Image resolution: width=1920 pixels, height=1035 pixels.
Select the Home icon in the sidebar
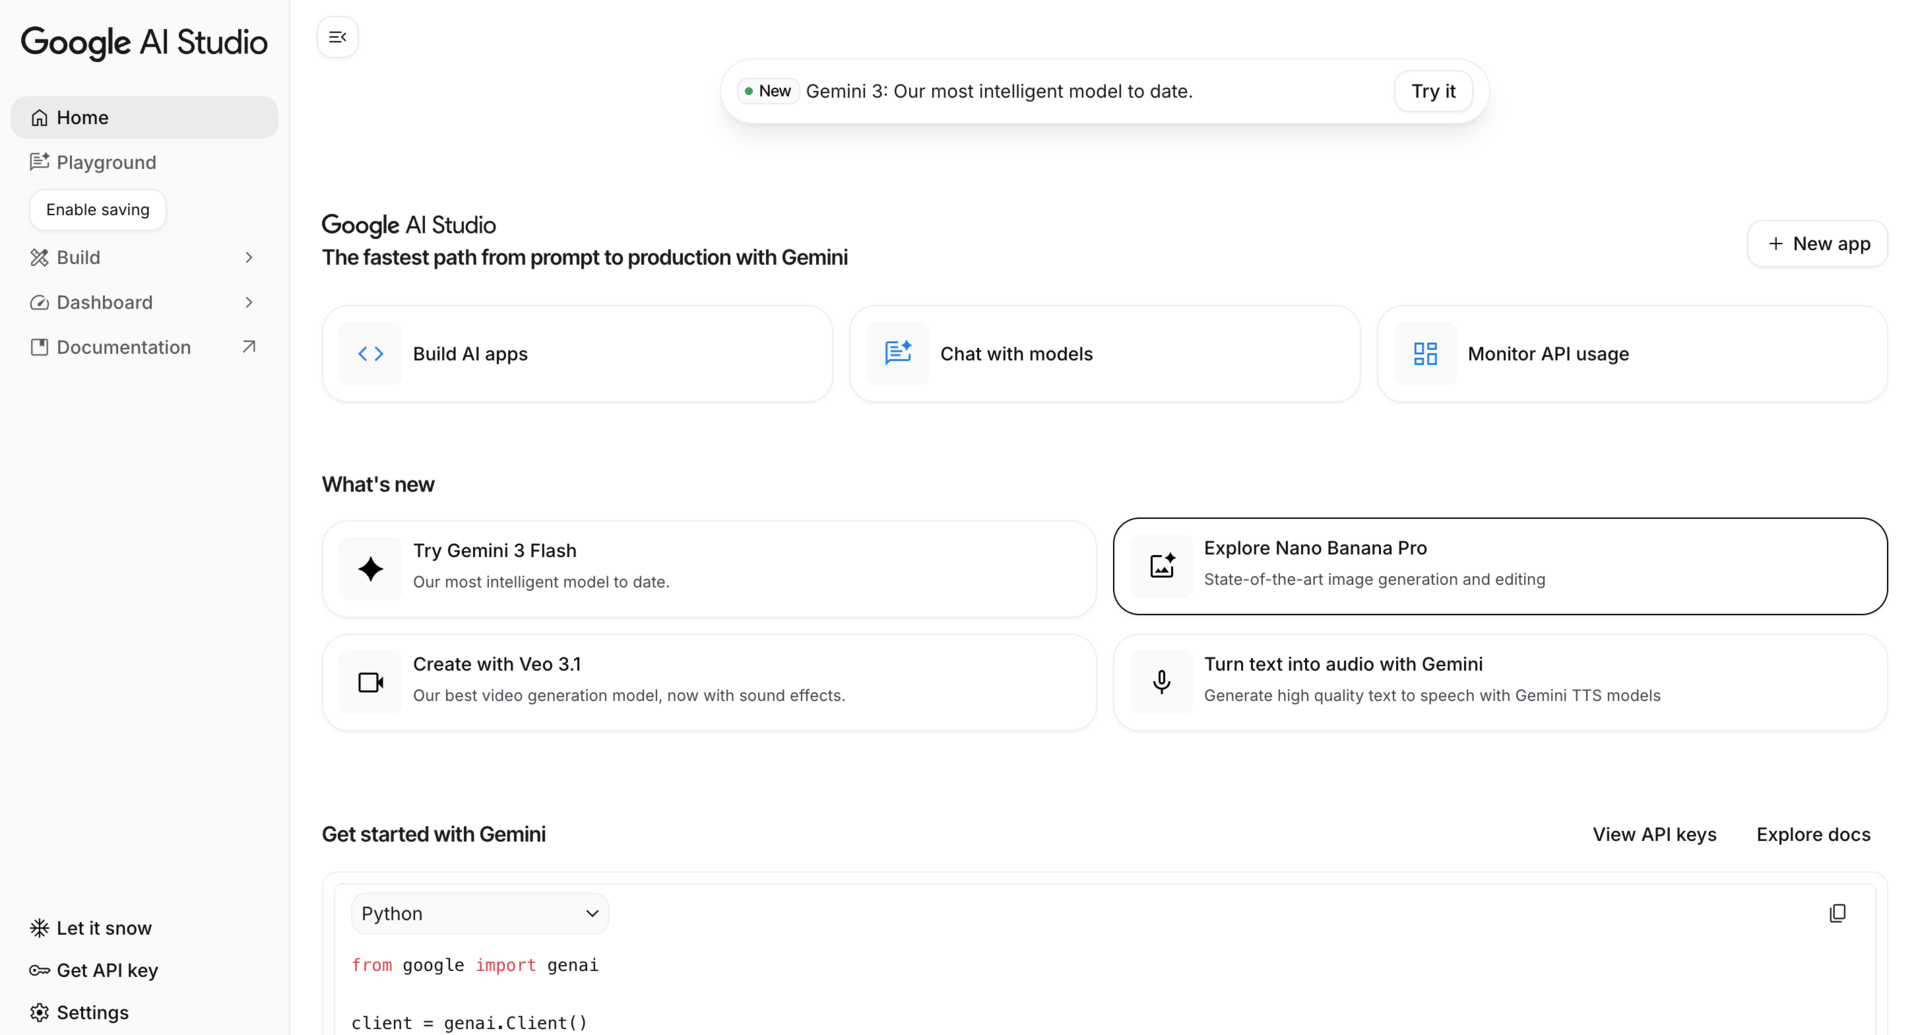40,117
